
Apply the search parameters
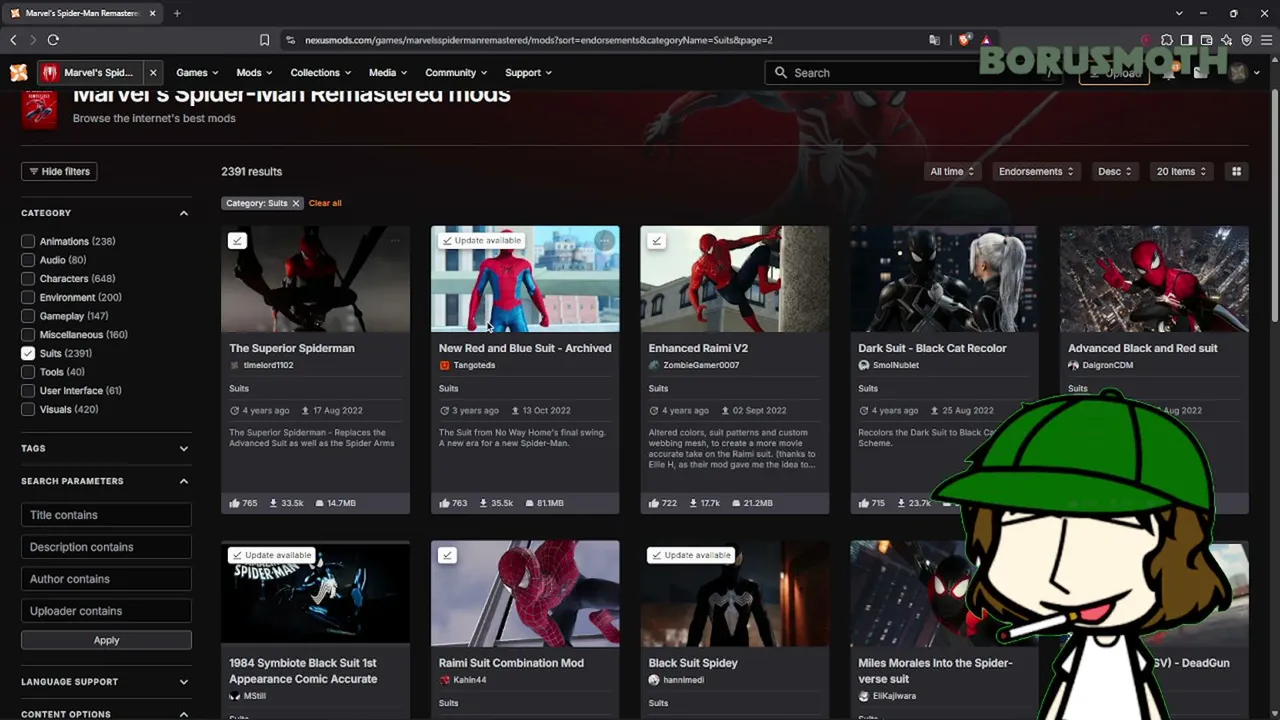[106, 640]
